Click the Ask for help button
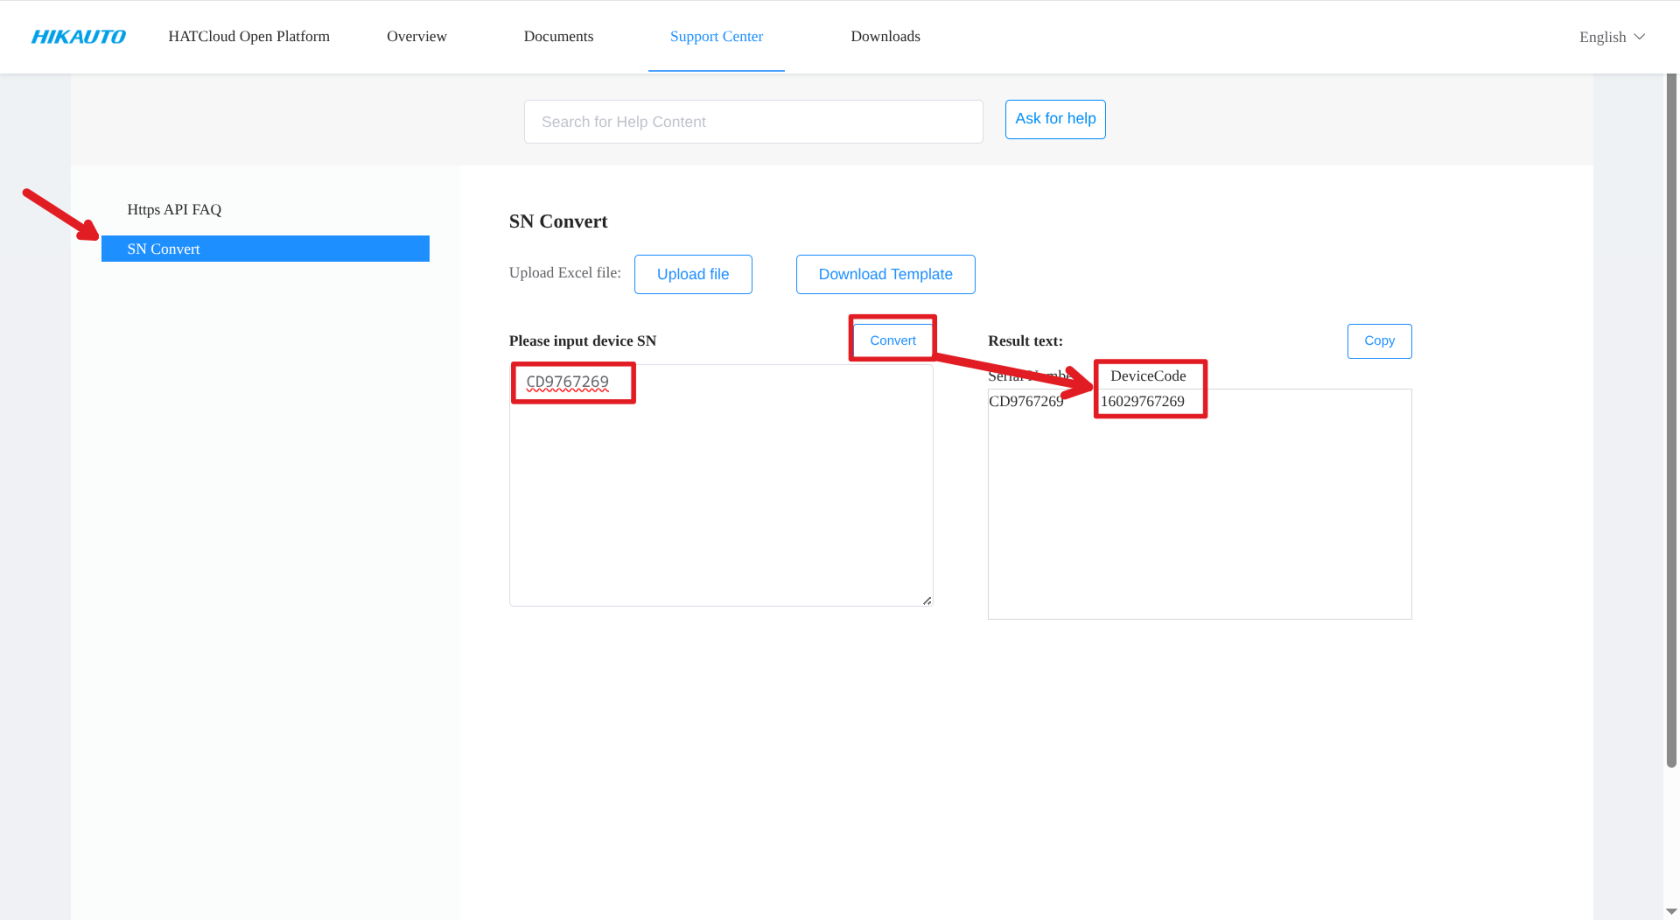The width and height of the screenshot is (1680, 920). [x=1055, y=119]
